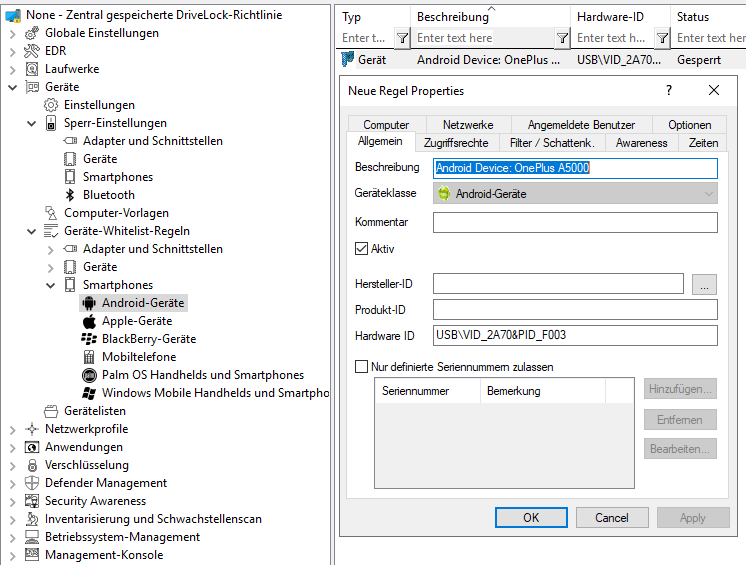The height and width of the screenshot is (565, 746).
Task: Expand the Netzwerkprofile node
Action: click(13, 430)
